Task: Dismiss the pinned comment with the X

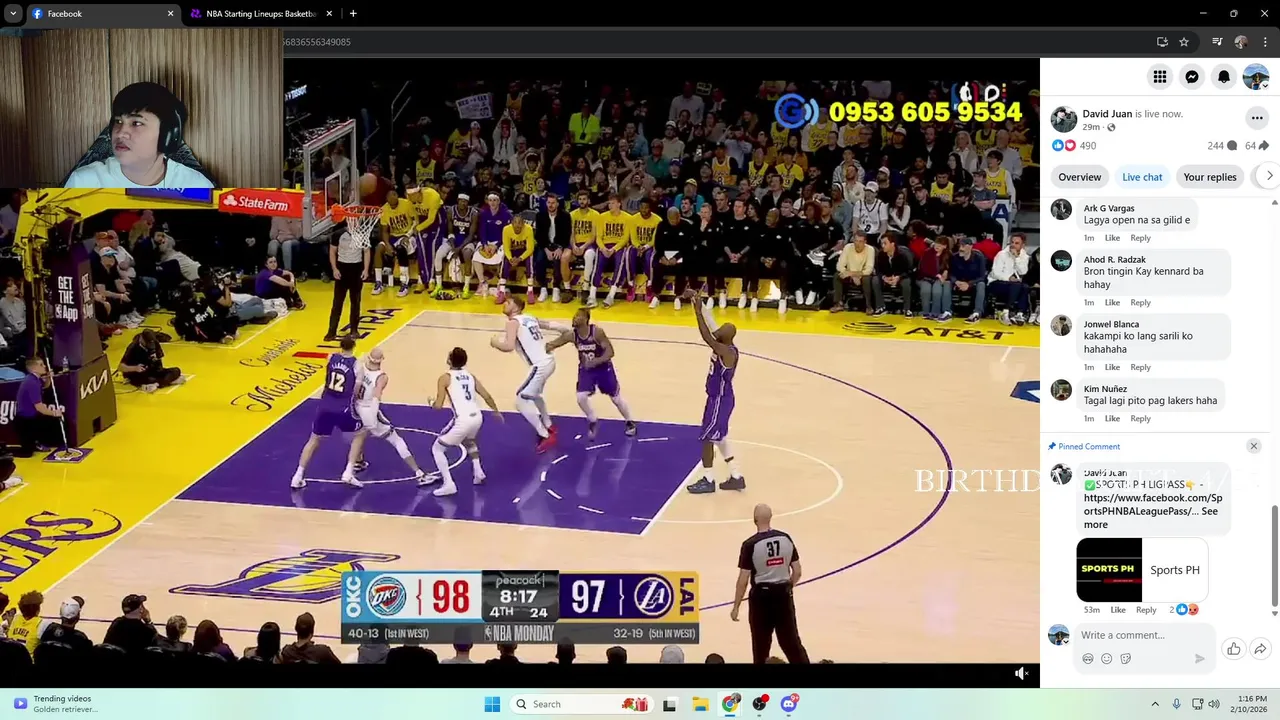Action: [1254, 446]
